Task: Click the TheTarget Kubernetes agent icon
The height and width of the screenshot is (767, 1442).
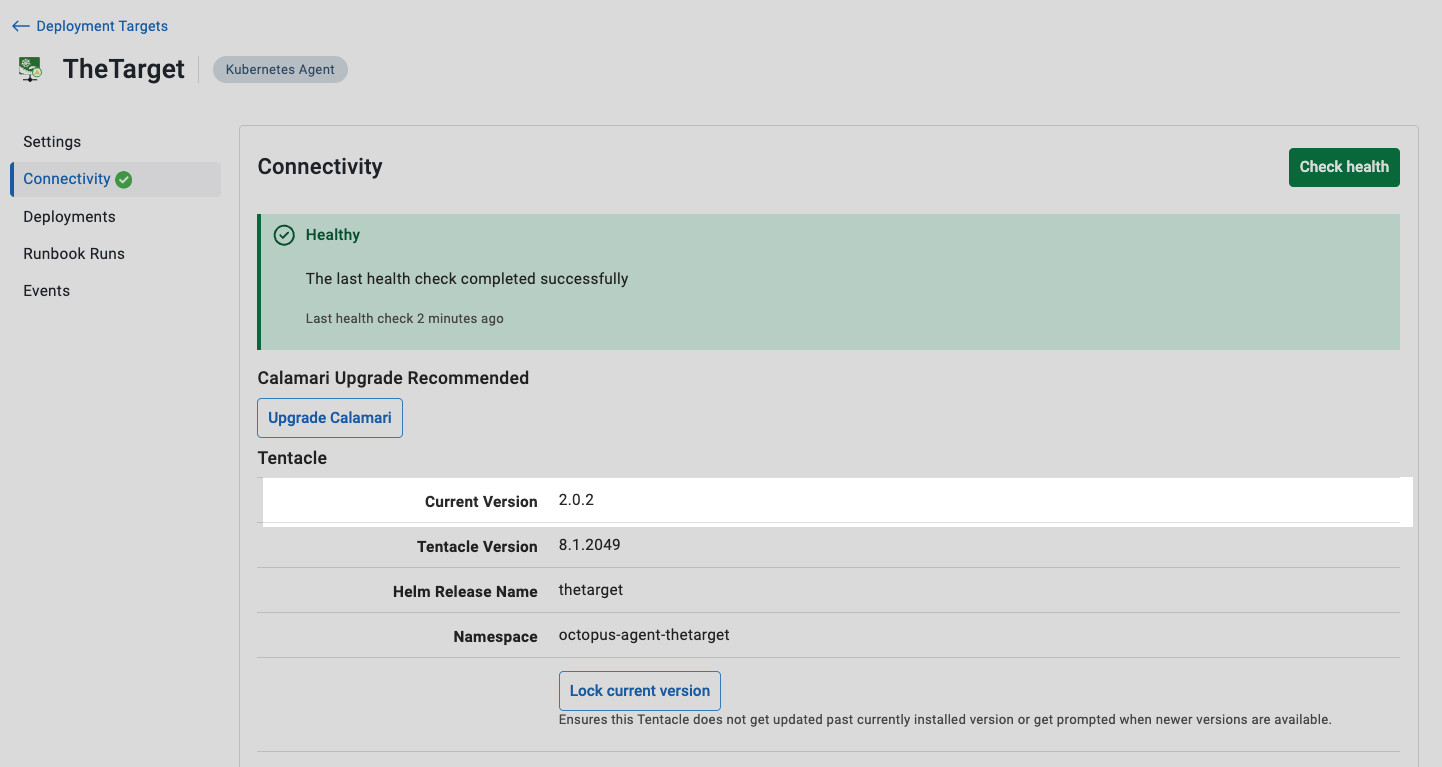Action: 31,69
